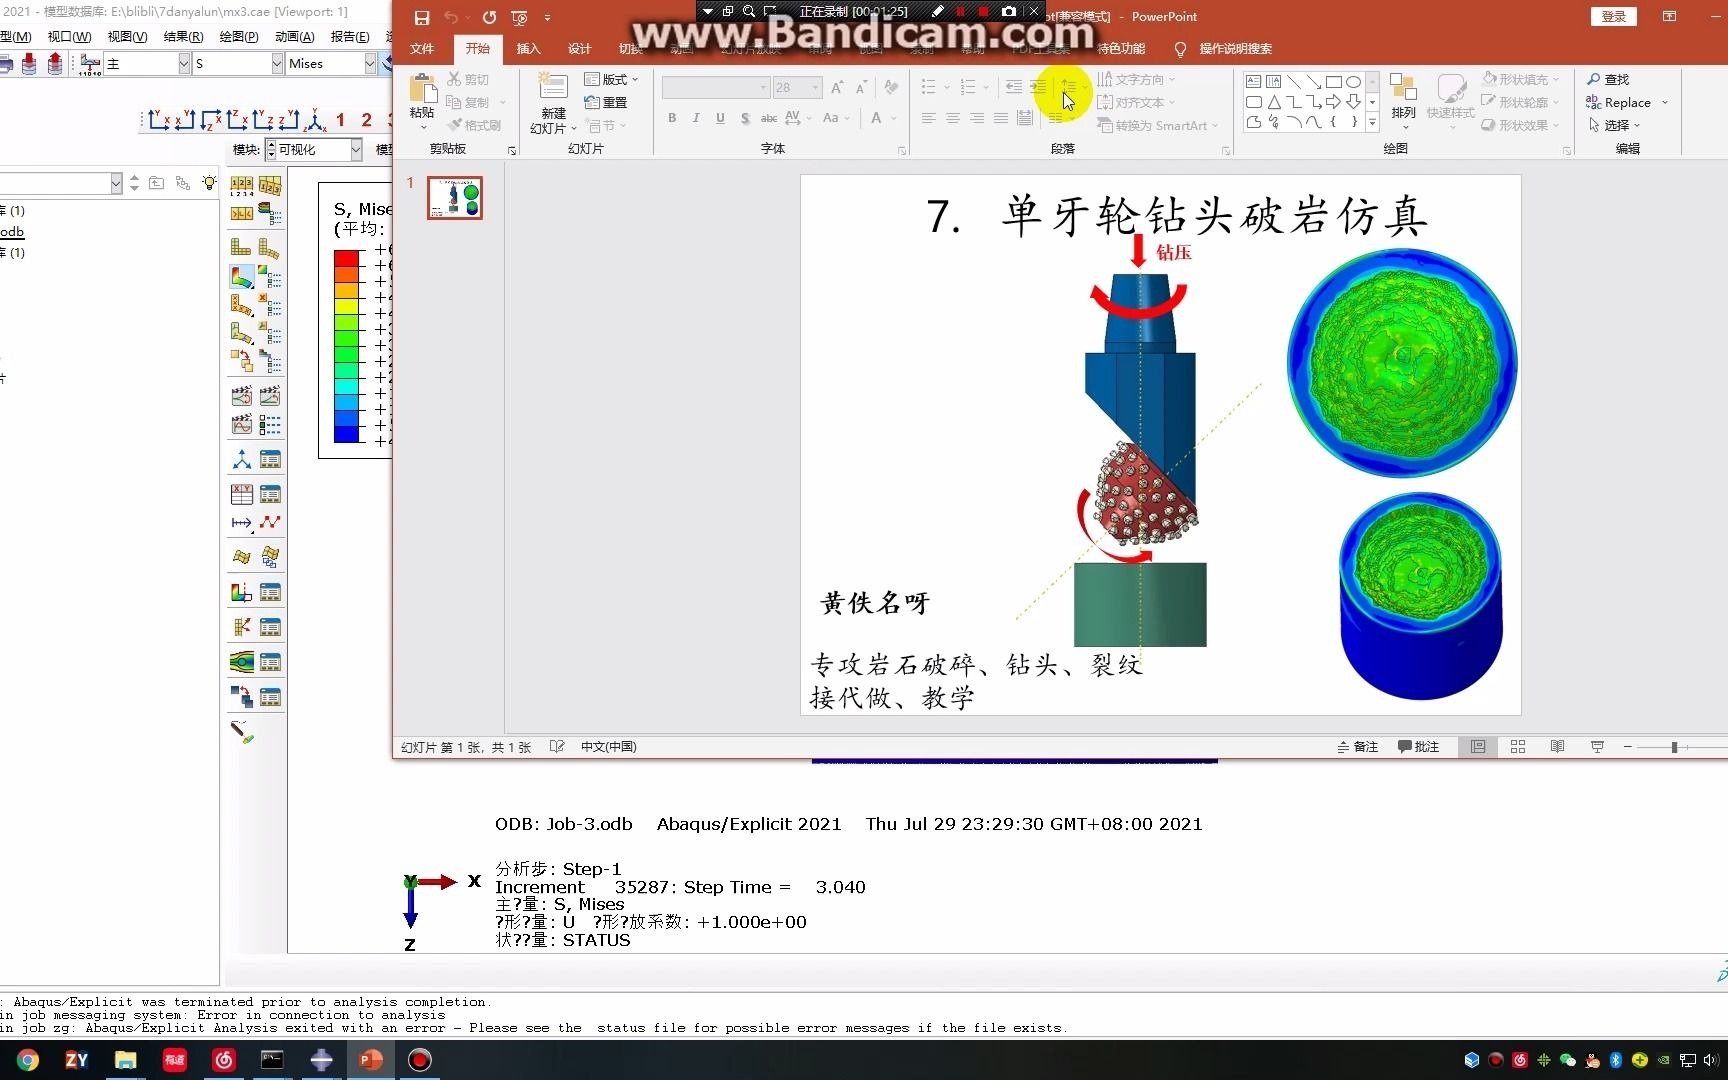Open the Layout (版式) dropdown
The image size is (1728, 1080).
point(611,79)
